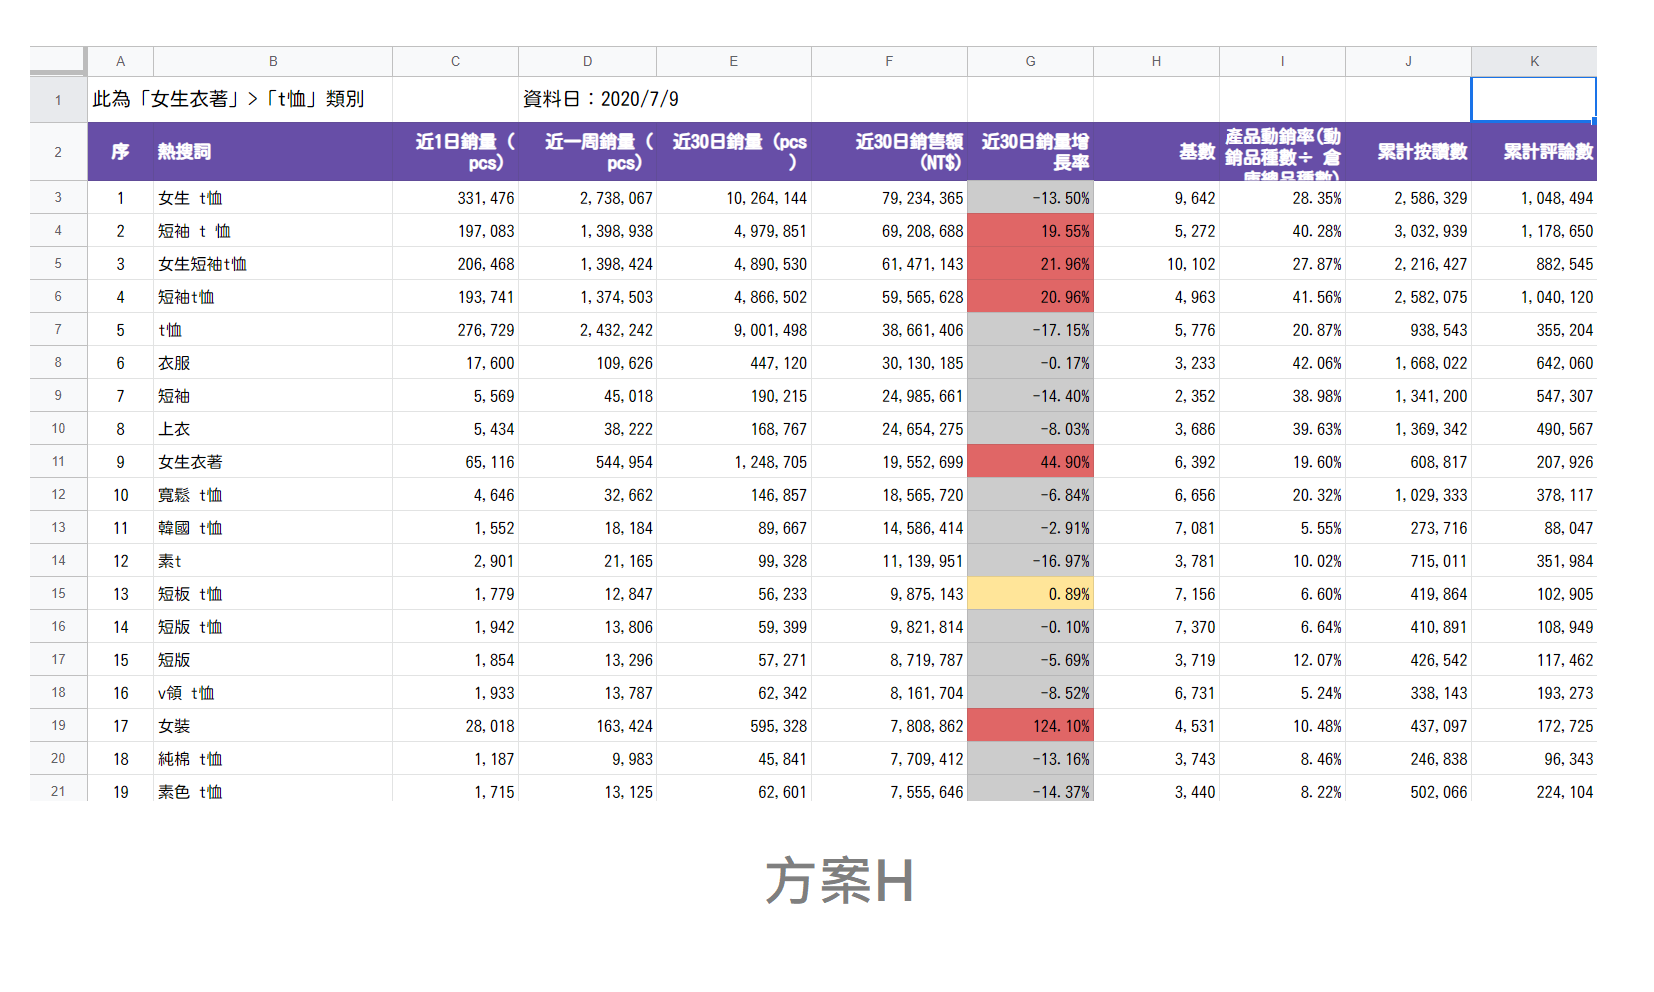The width and height of the screenshot is (1654, 992).
Task: Select row 2 header
Action: tap(58, 152)
